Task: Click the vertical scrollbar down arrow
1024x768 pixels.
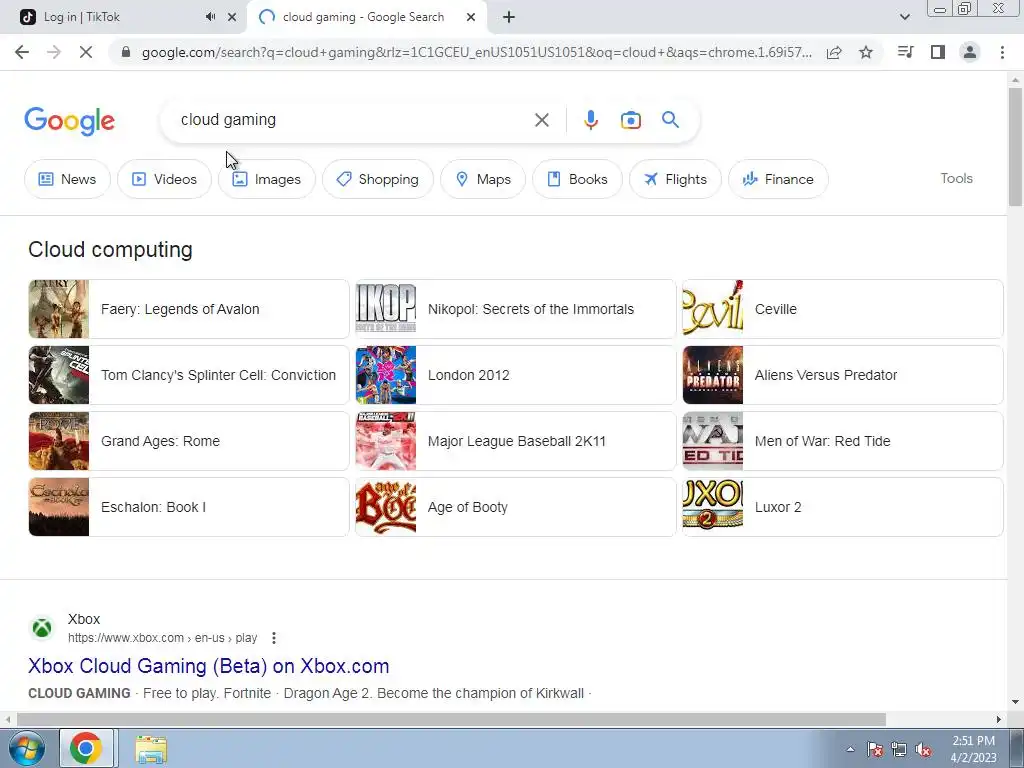Action: (1015, 703)
